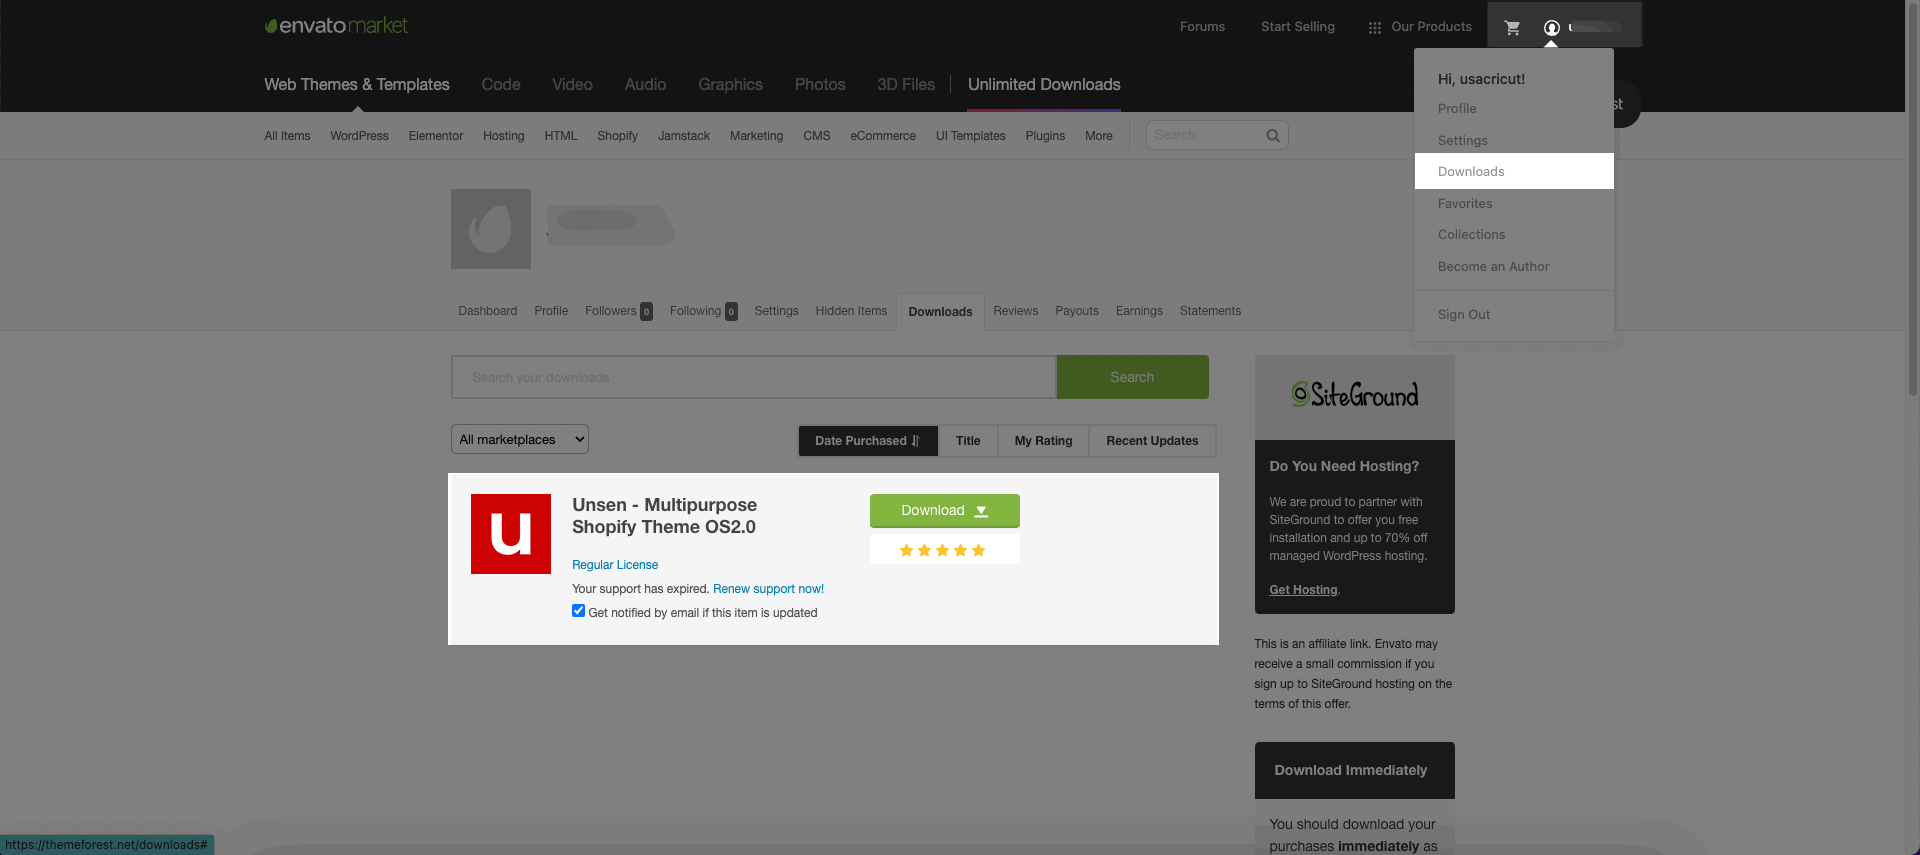Rate the Unsen theme five stars
Image resolution: width=1920 pixels, height=855 pixels.
coord(978,550)
